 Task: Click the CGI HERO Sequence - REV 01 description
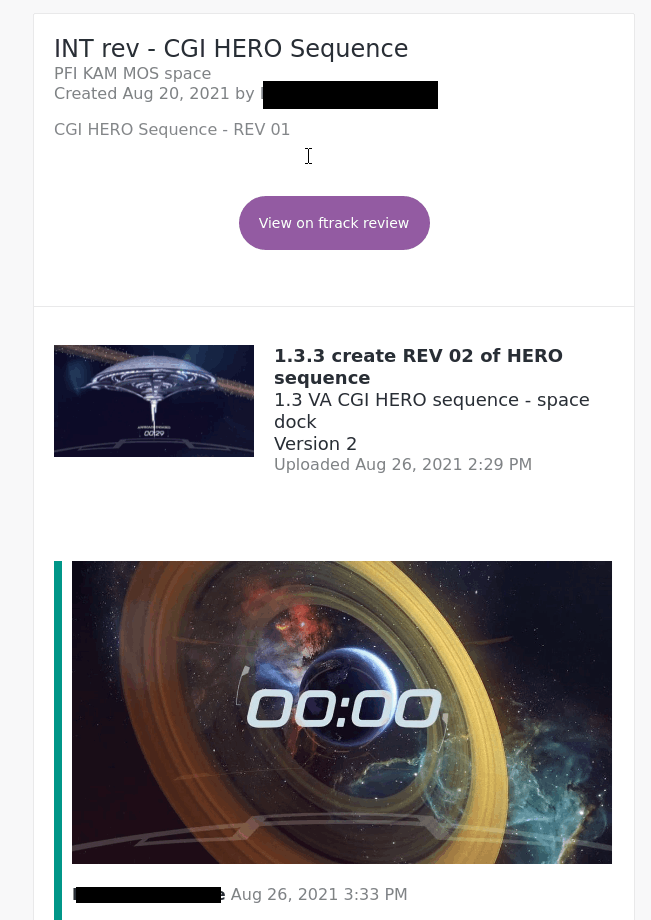pyautogui.click(x=172, y=129)
